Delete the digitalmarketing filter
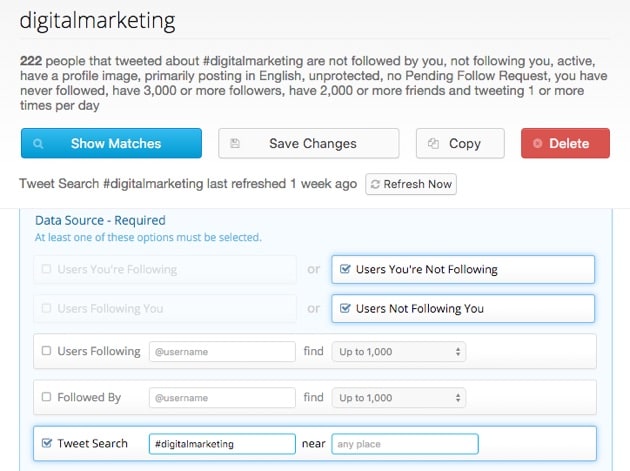Screen dimensions: 630x471 [x=565, y=143]
